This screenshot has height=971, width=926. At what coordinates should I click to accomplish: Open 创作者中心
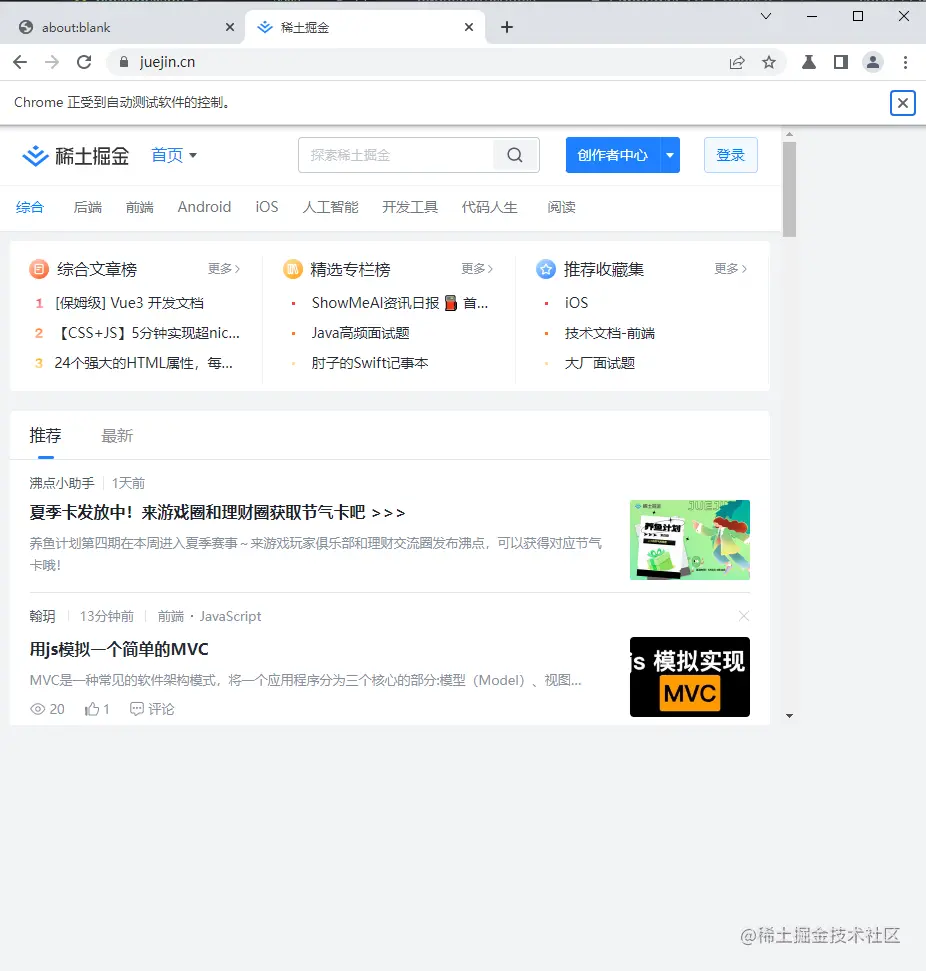(613, 155)
